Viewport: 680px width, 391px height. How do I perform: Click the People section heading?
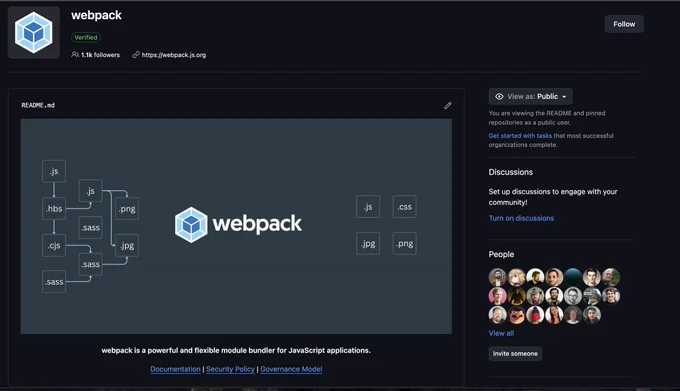(501, 254)
